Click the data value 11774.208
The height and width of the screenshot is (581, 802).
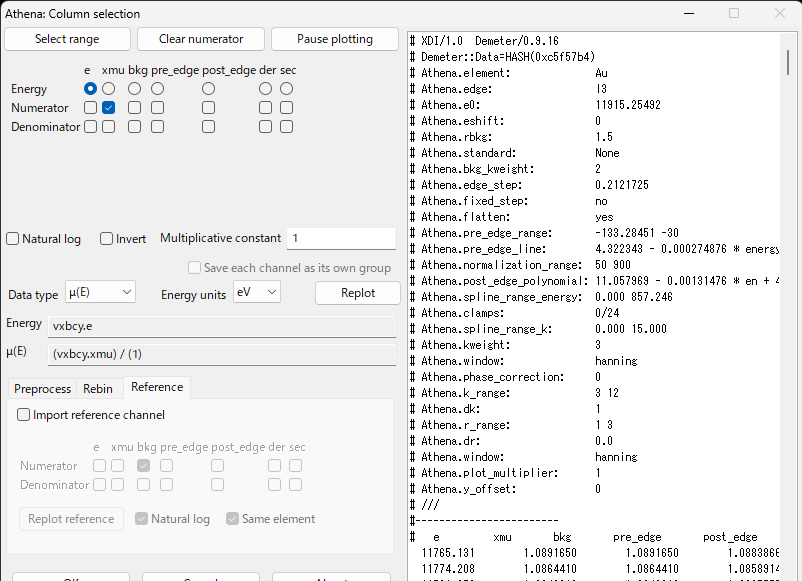tap(448, 569)
